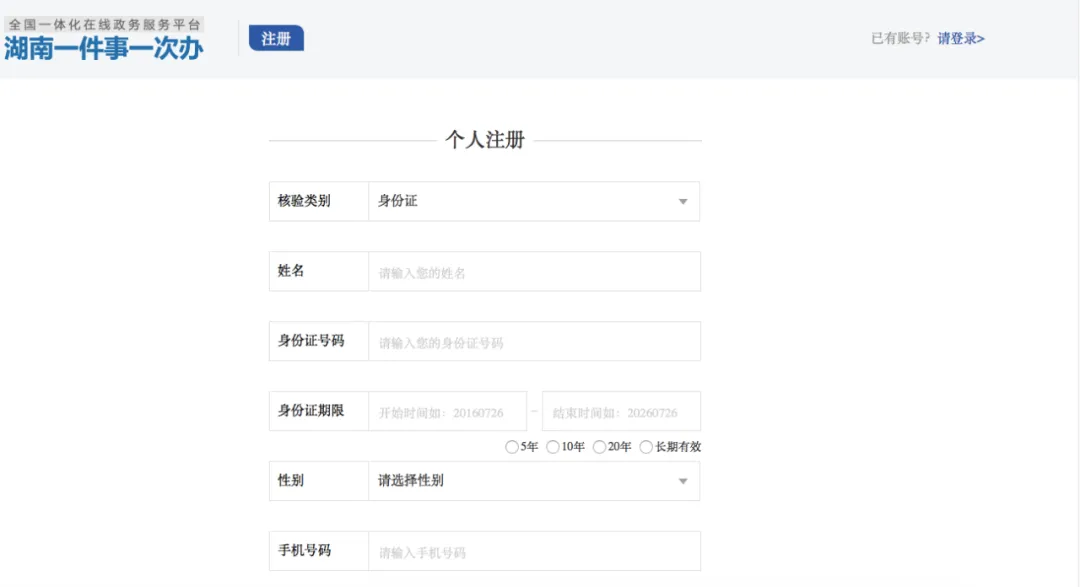Focus the 身份证号码 input field

click(534, 341)
